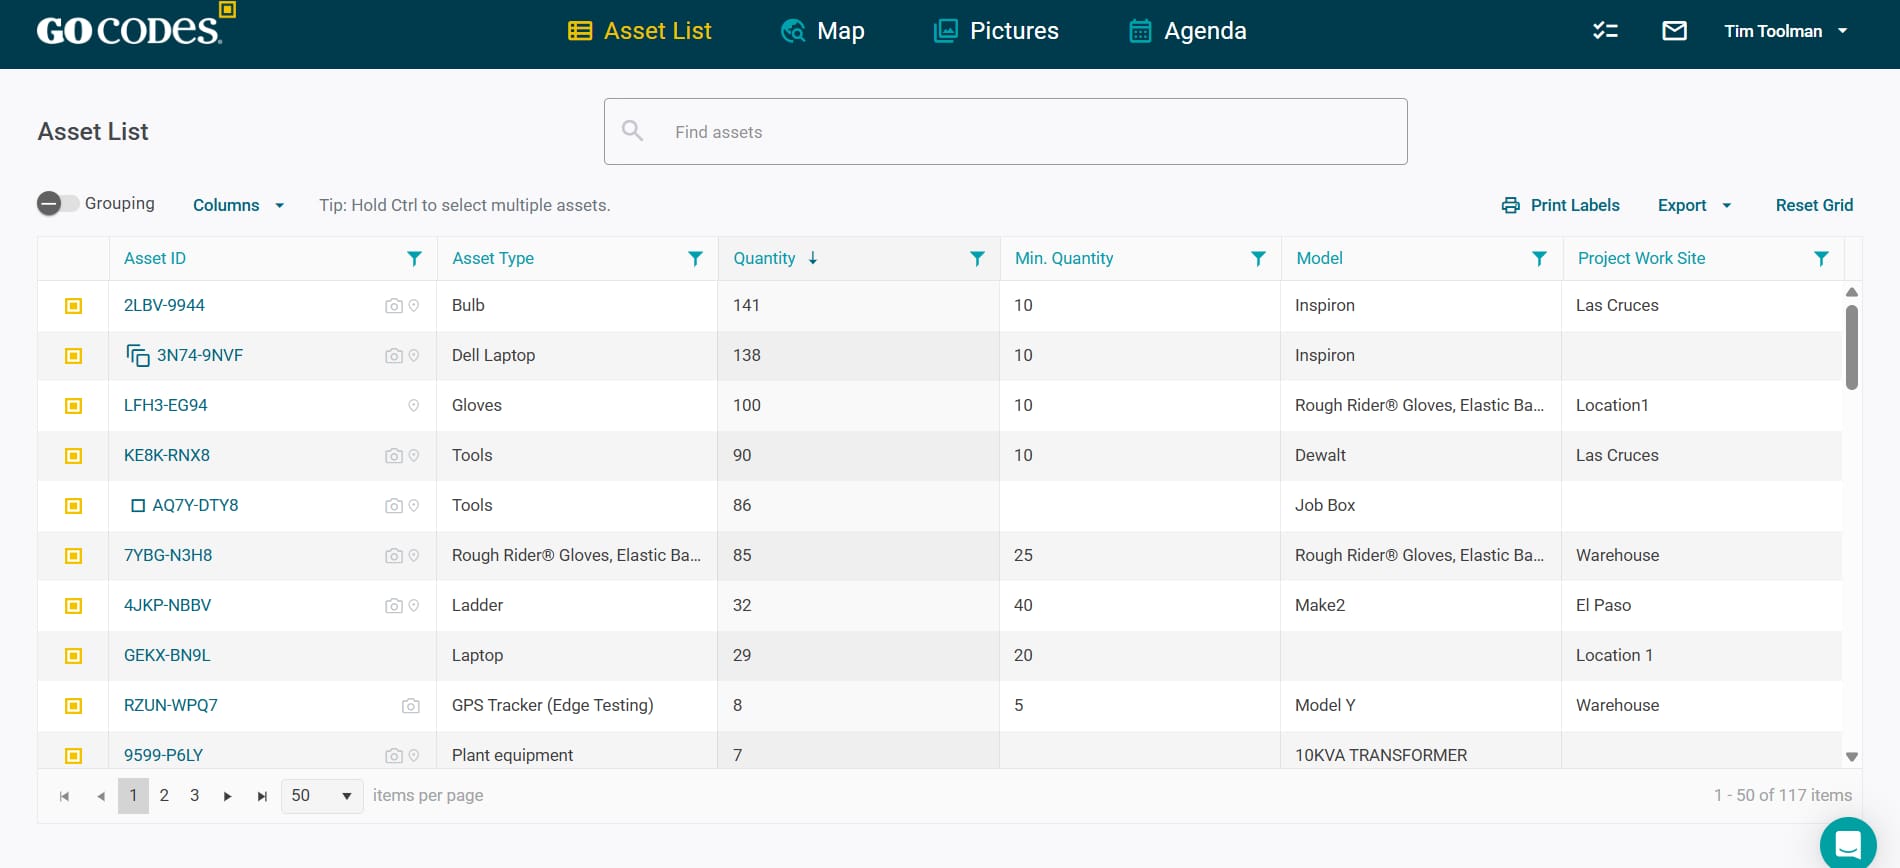The image size is (1900, 868).
Task: Click the camera icon for asset 2LBV-9944
Action: tap(393, 306)
